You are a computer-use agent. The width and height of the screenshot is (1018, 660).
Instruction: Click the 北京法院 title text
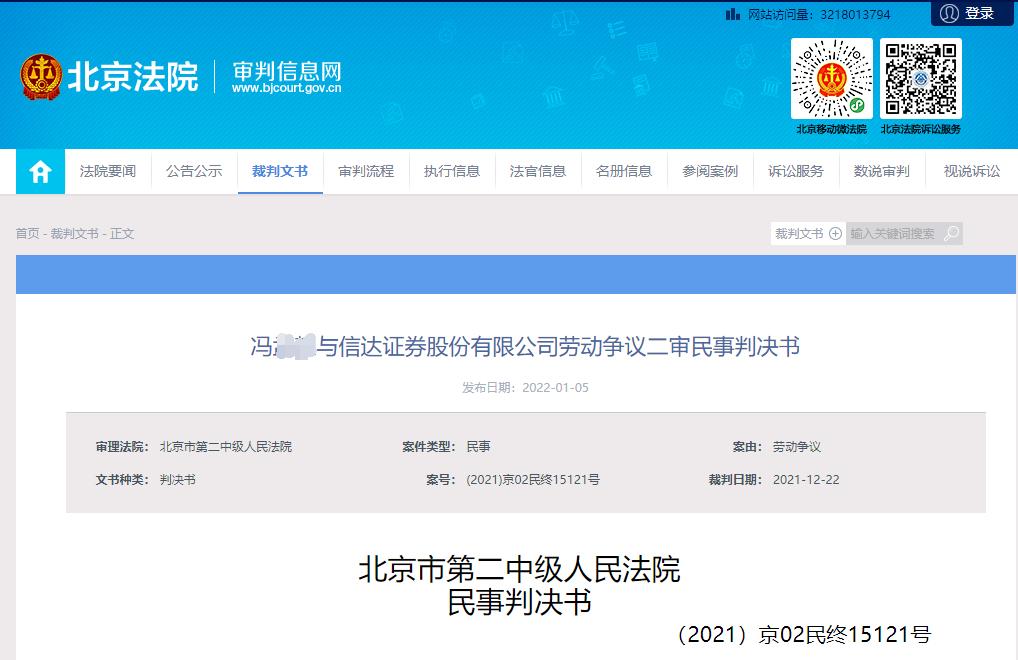132,77
